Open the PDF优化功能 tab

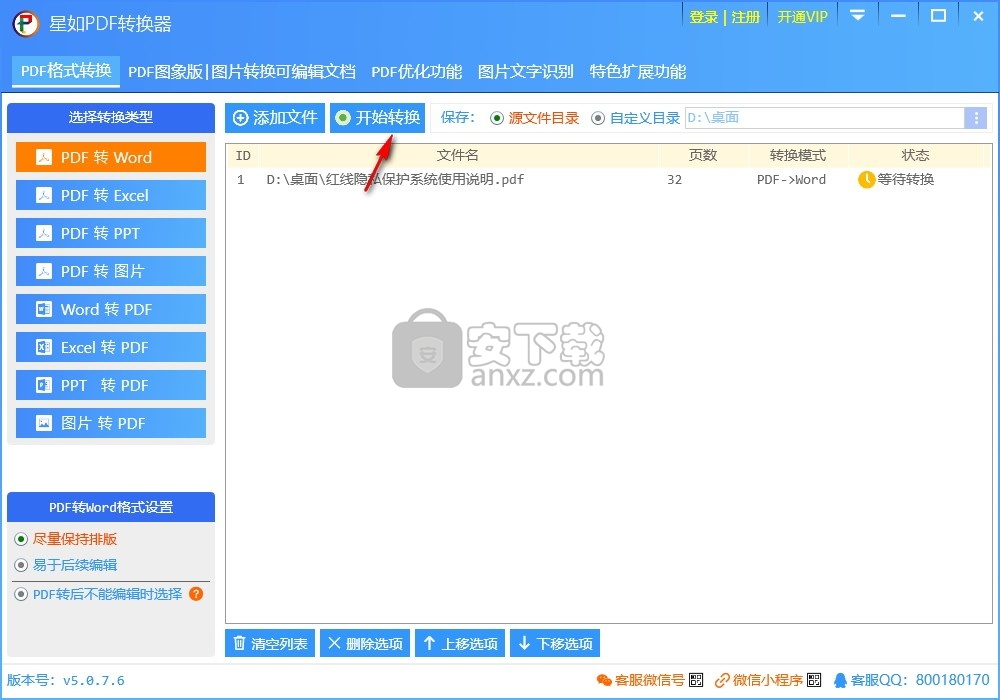click(416, 71)
